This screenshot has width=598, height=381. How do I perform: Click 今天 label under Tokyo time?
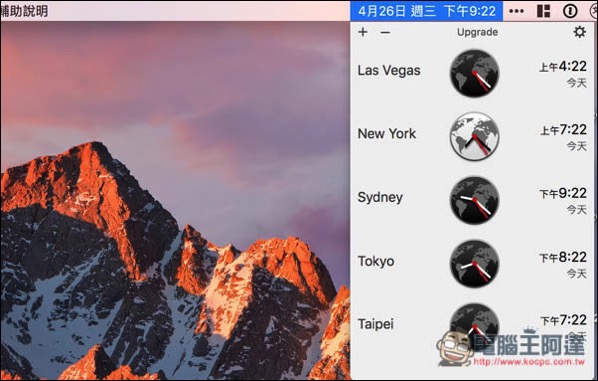pyautogui.click(x=576, y=273)
